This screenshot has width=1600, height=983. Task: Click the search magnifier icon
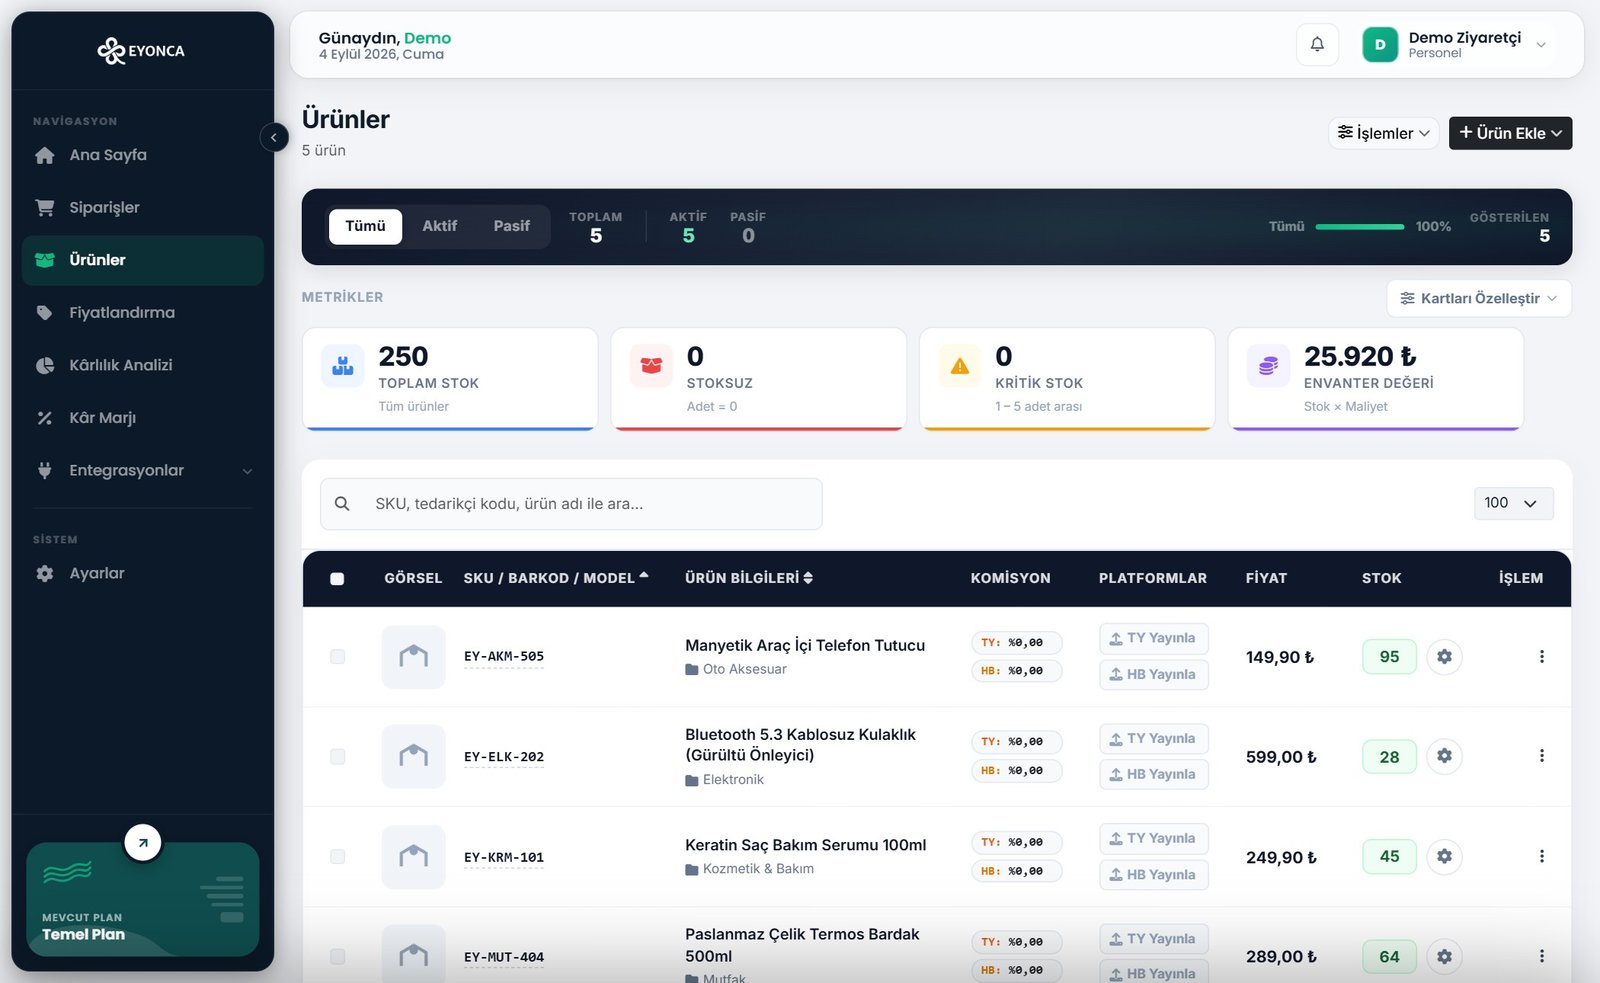pyautogui.click(x=342, y=503)
